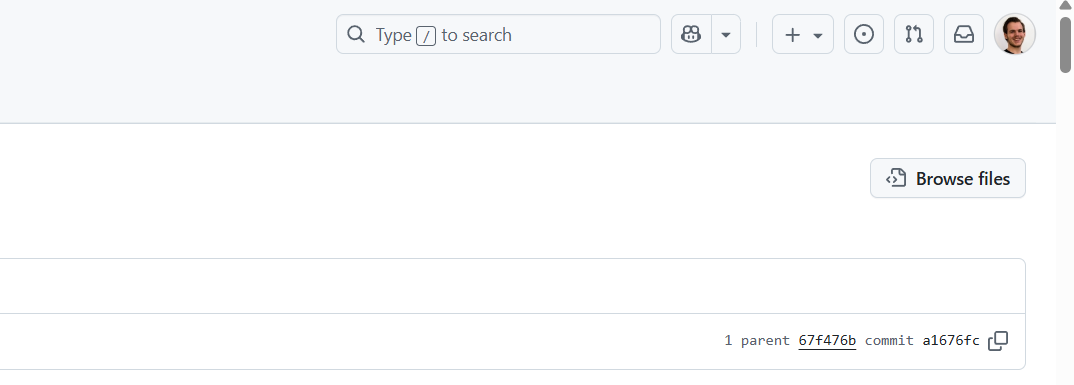Image resolution: width=1074 pixels, height=385 pixels.
Task: Open the Pull requests icon
Action: [914, 34]
